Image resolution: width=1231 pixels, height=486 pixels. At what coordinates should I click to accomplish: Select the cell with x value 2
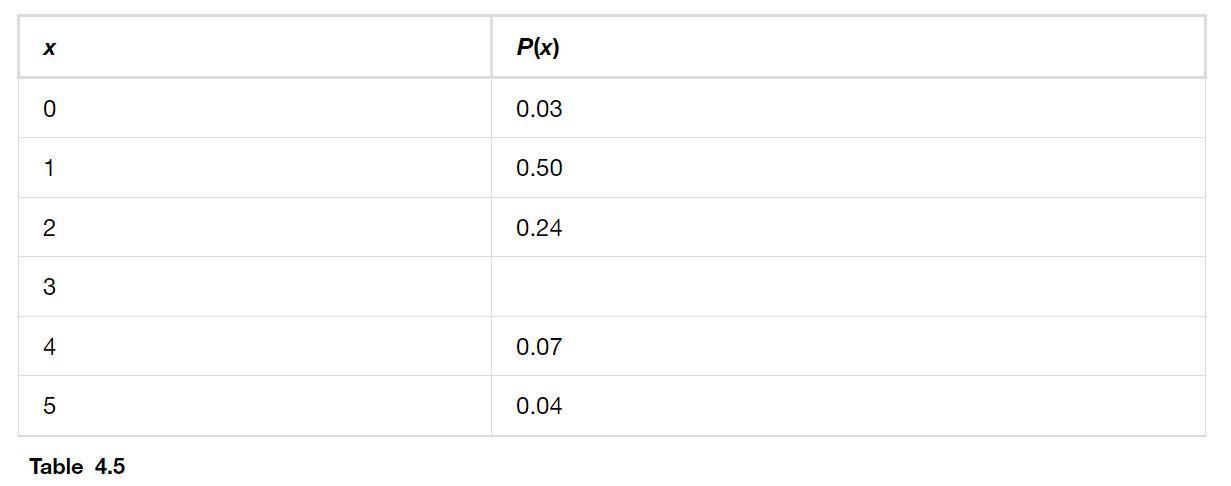pos(255,227)
